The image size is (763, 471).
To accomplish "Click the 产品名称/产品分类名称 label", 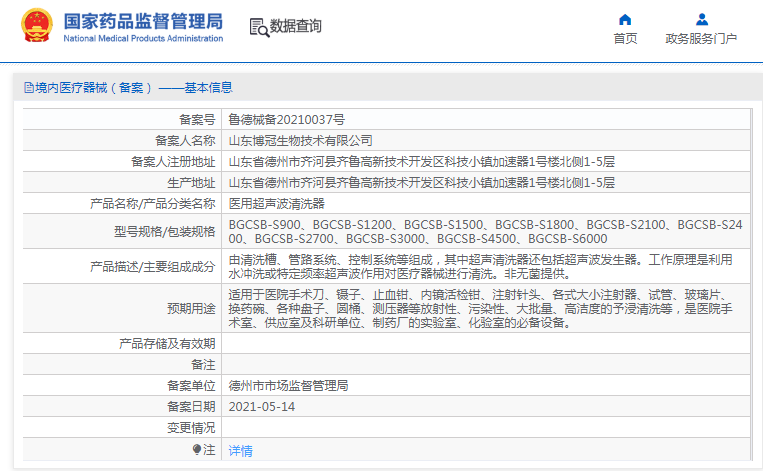I will (153, 203).
